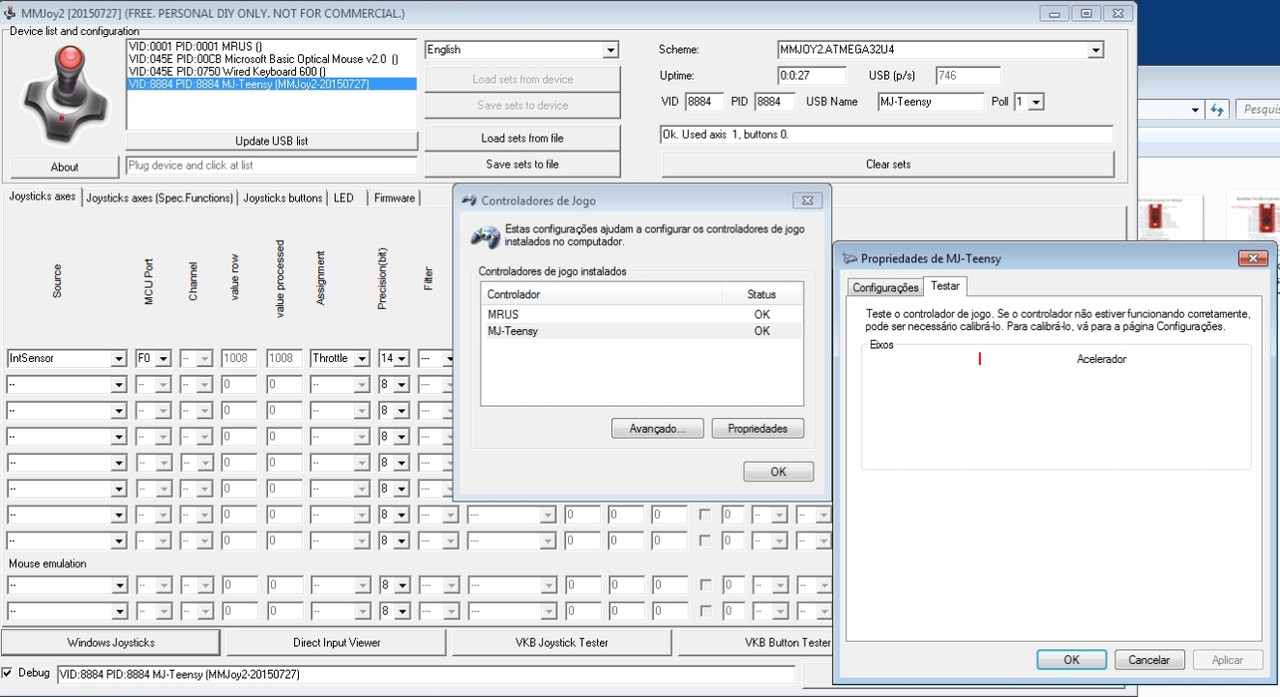Close the Propriedades de MJ-Teensy window
Image resolution: width=1280 pixels, height=697 pixels.
(1252, 258)
